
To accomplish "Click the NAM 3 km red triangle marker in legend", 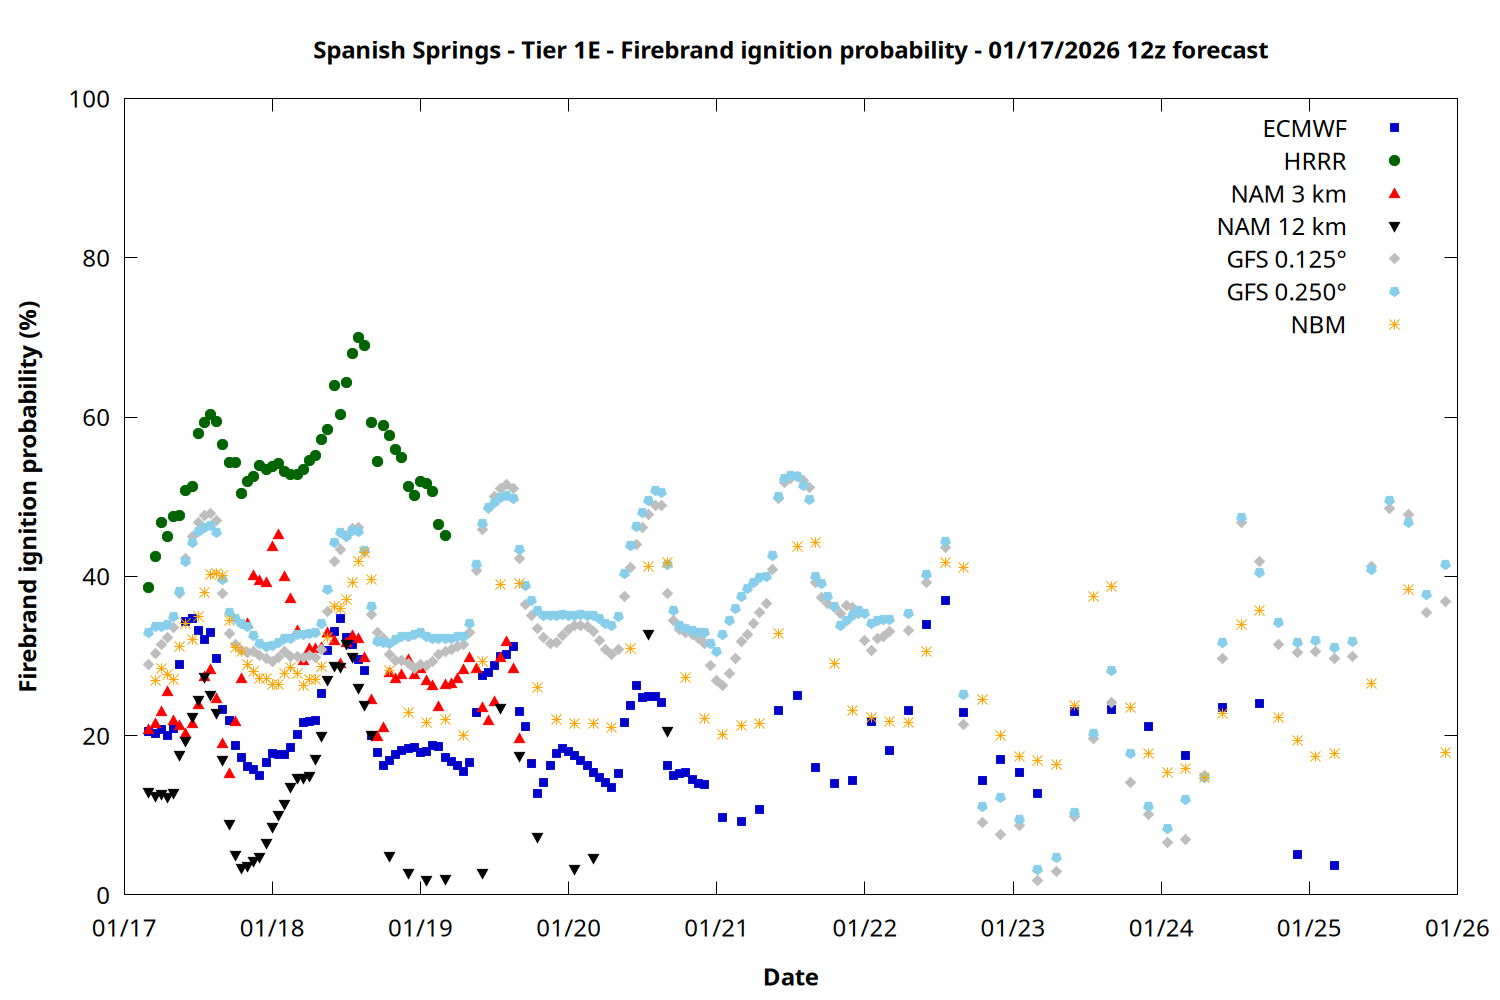I will [1394, 194].
